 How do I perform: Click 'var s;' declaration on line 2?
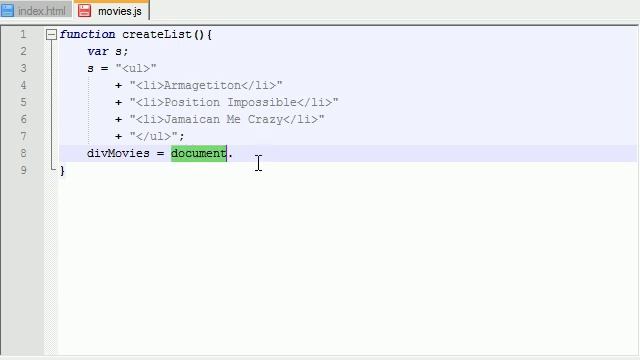[108, 51]
